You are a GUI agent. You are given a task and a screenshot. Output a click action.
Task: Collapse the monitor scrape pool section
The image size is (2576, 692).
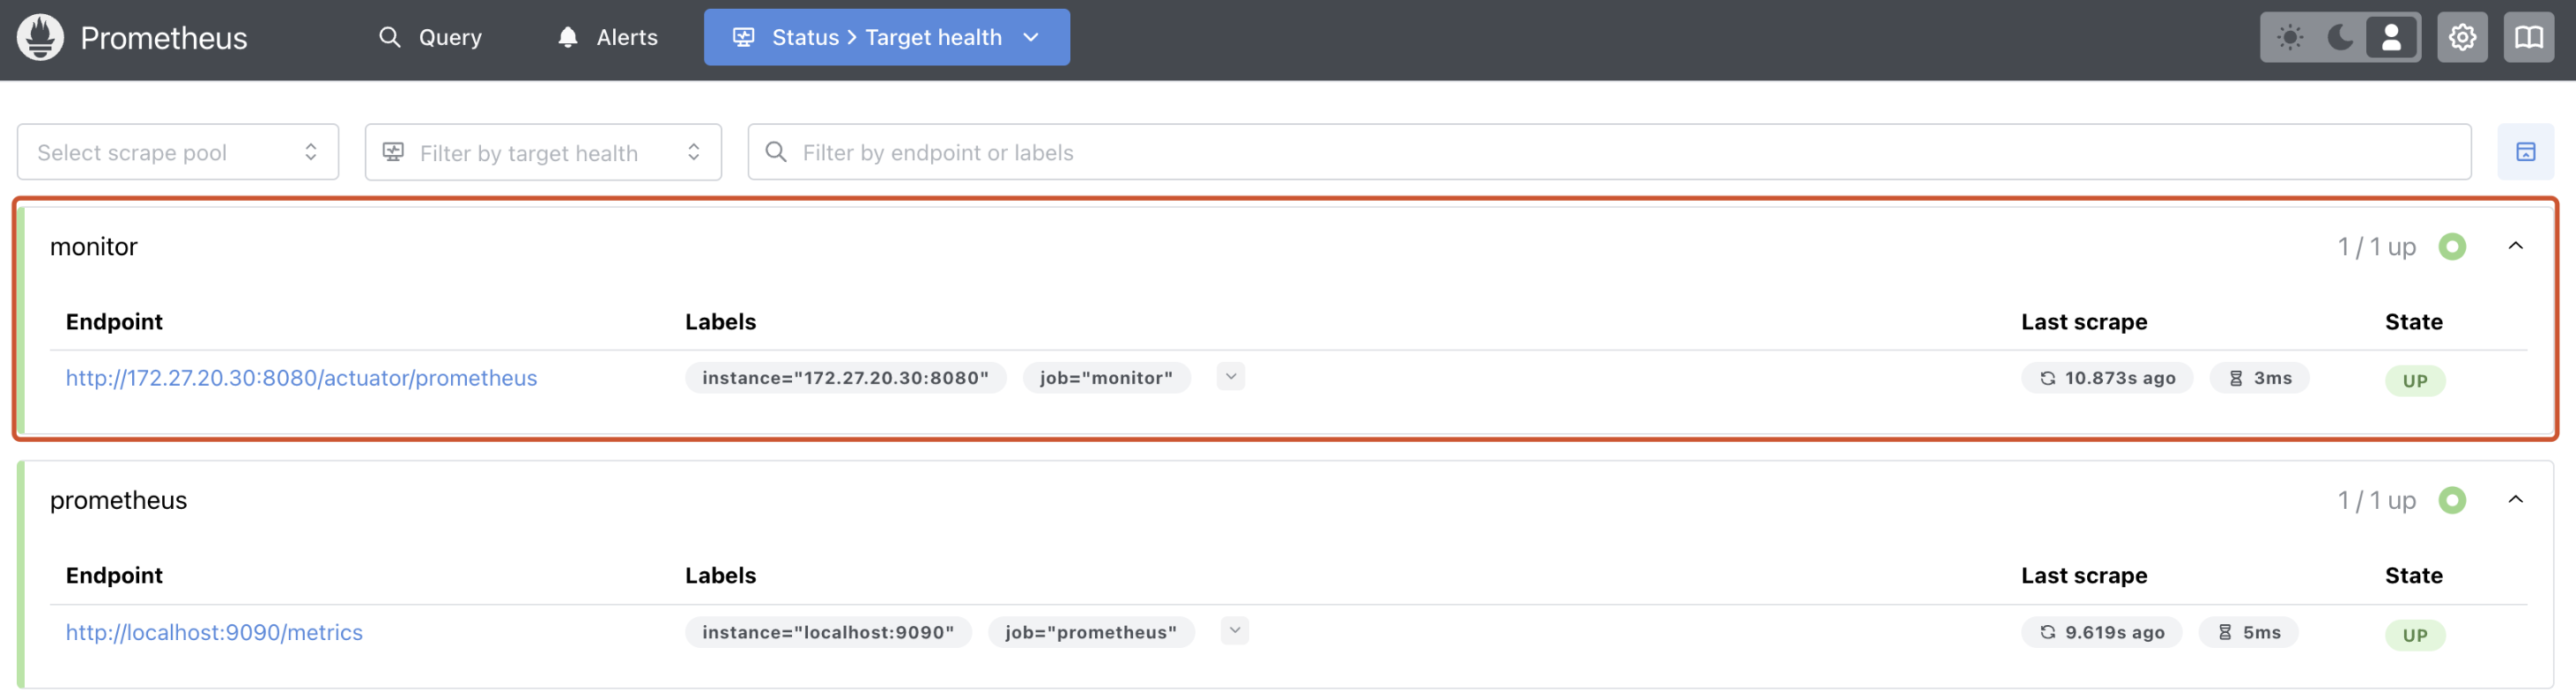point(2515,246)
